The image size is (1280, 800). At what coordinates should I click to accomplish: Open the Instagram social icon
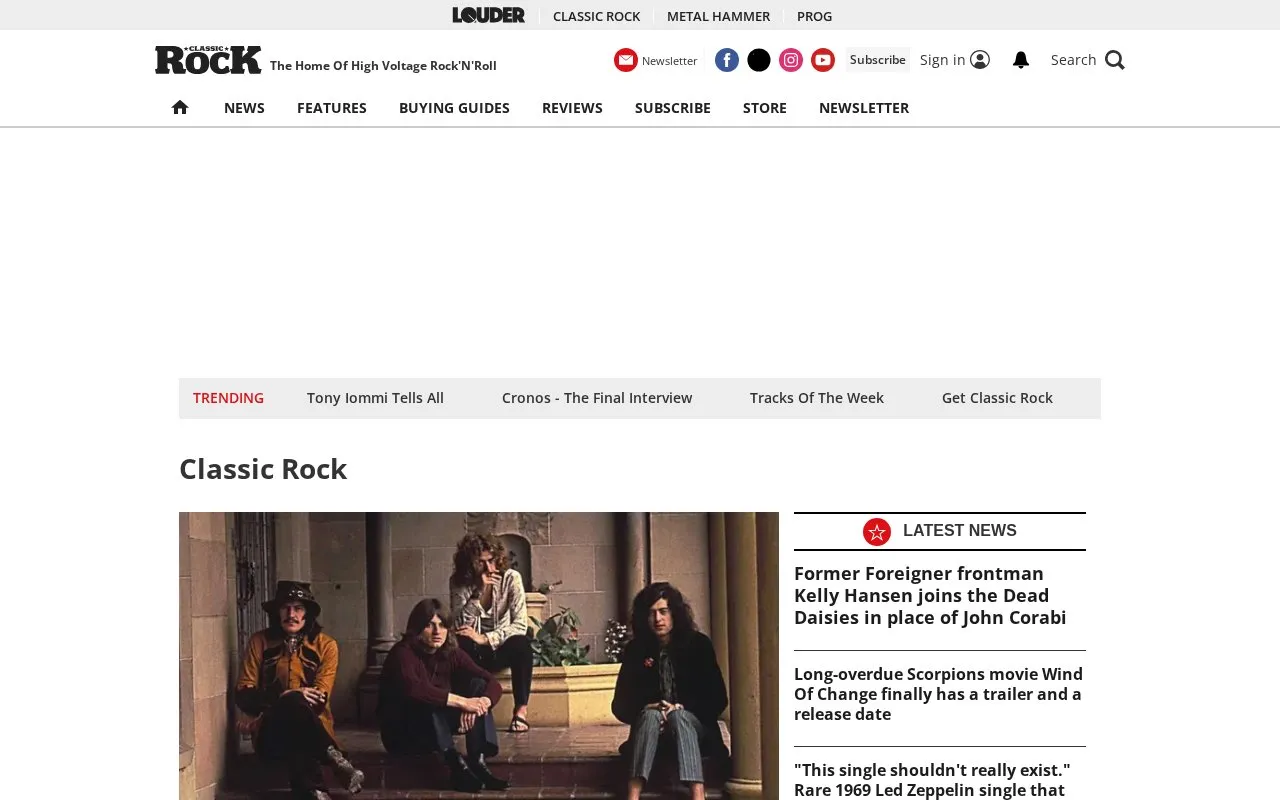coord(791,60)
